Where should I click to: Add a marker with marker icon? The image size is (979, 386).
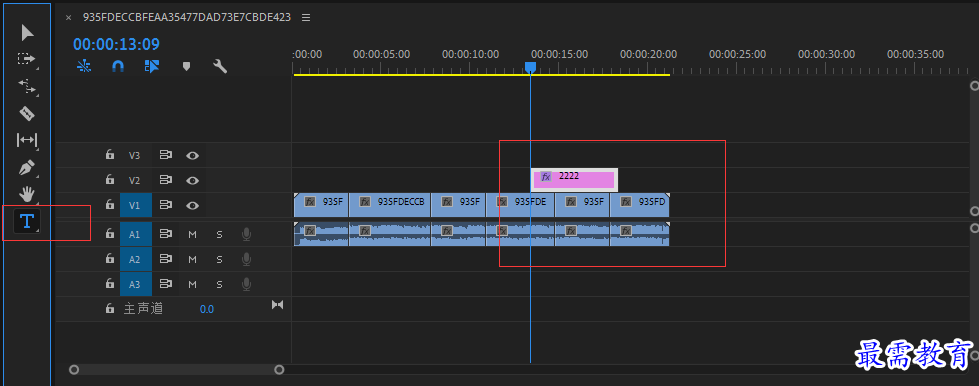click(186, 66)
